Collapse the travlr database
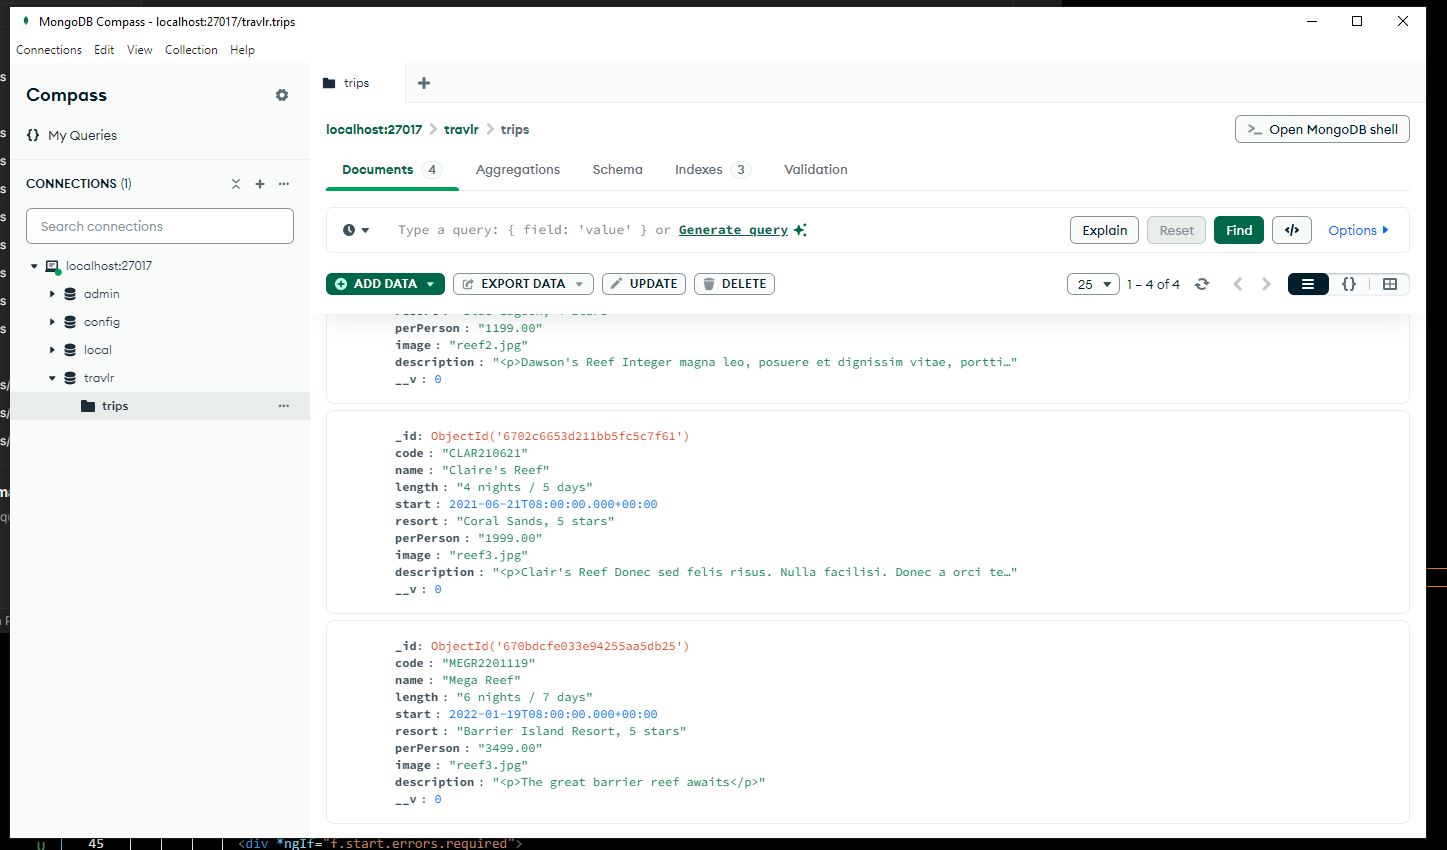The image size is (1447, 850). 53,377
